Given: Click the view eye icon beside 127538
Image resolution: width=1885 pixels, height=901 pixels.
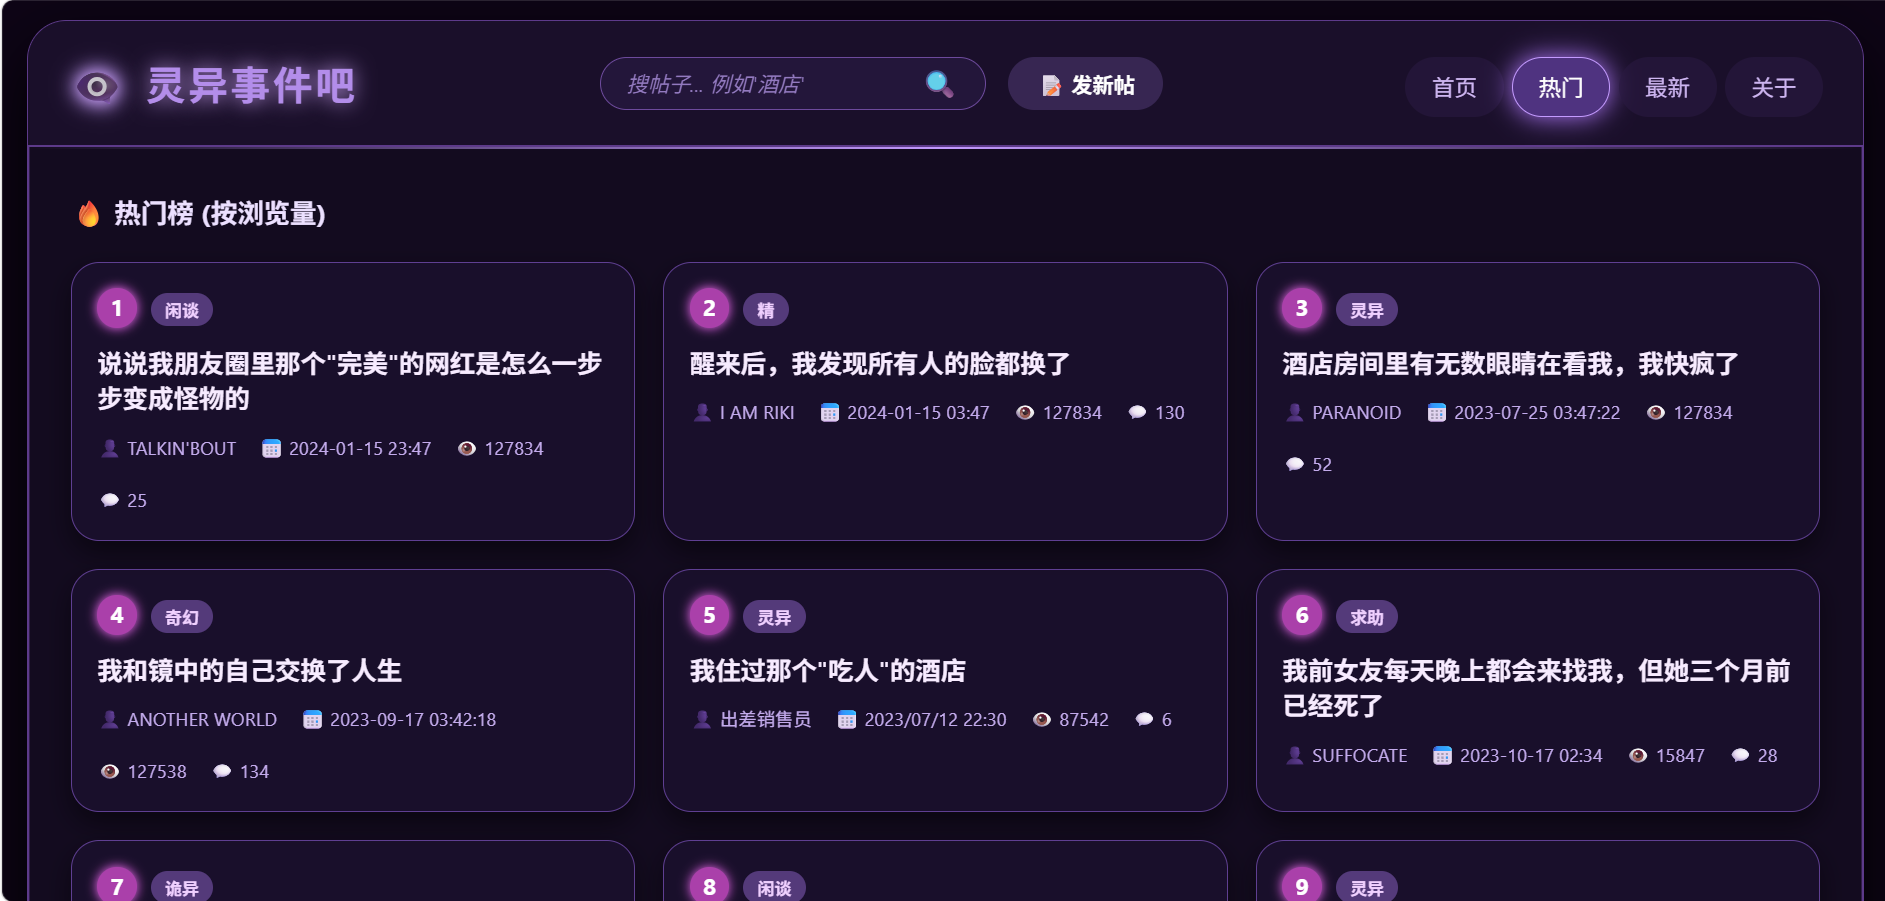Looking at the screenshot, I should click(x=110, y=772).
